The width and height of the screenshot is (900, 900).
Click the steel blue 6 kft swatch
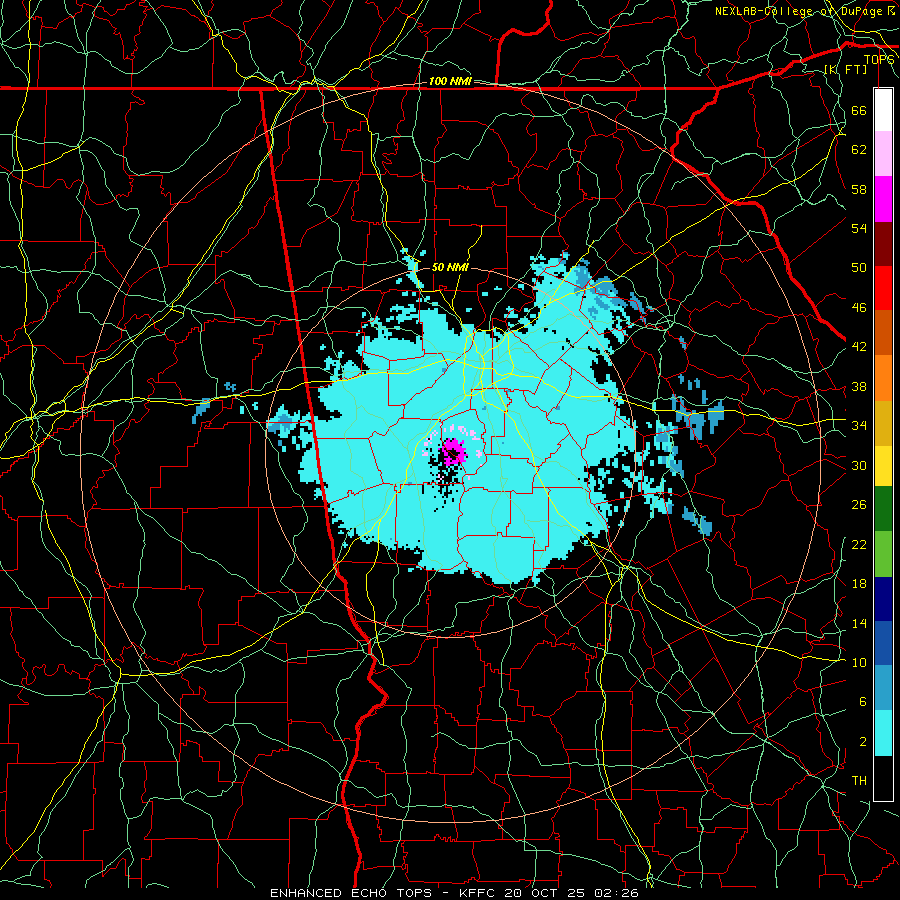point(883,688)
